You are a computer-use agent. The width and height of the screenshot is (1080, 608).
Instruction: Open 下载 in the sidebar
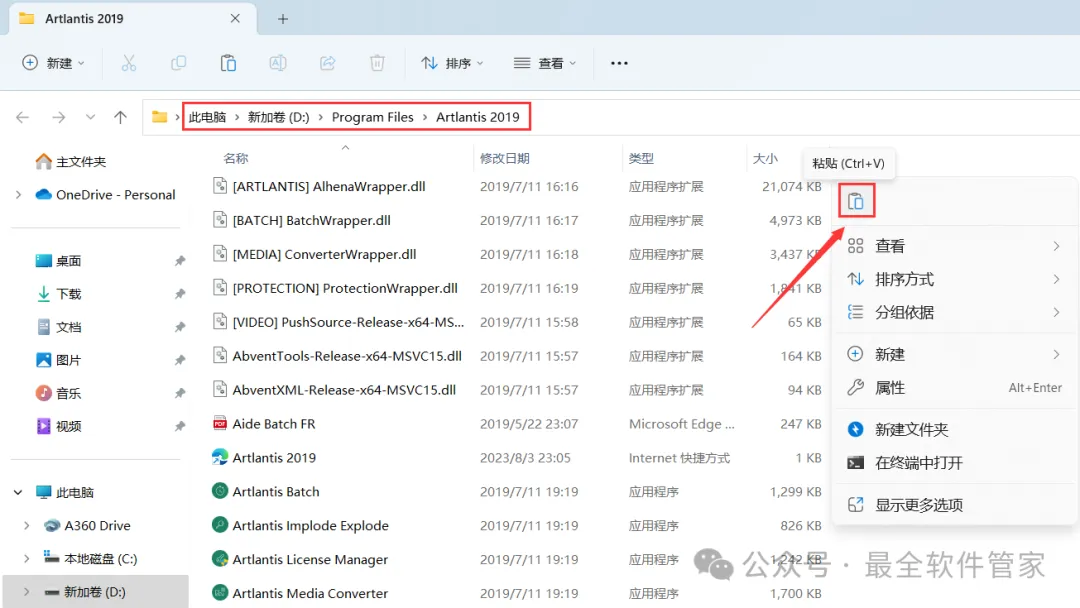59,294
